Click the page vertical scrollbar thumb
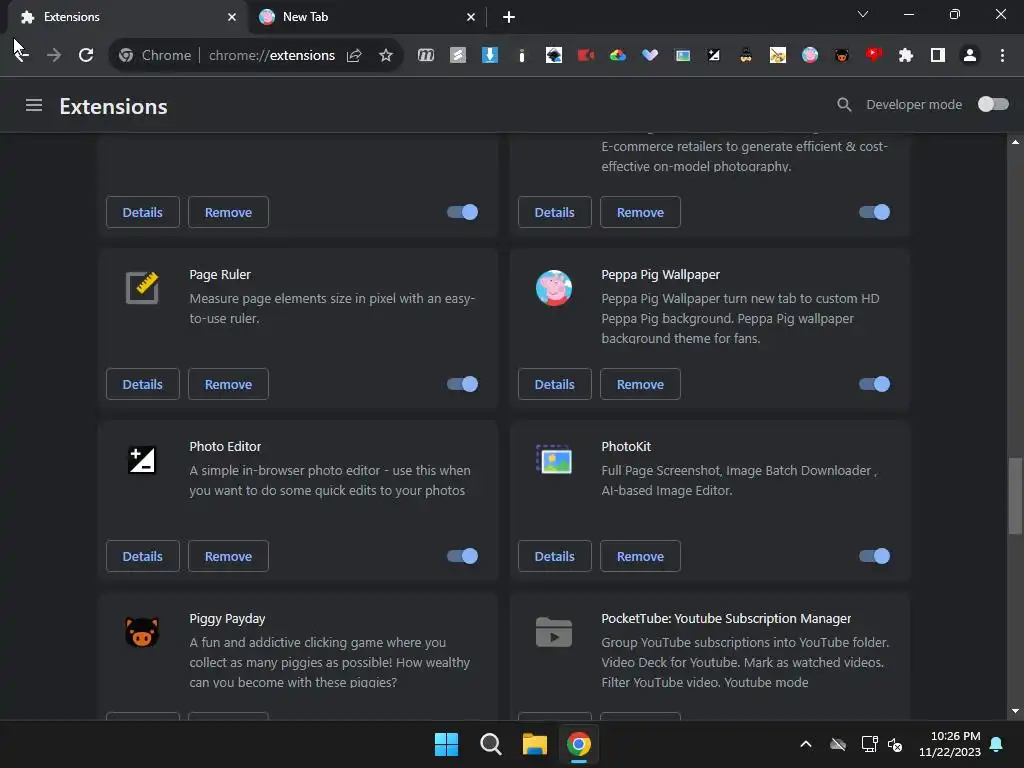This screenshot has width=1024, height=768. click(x=1015, y=496)
